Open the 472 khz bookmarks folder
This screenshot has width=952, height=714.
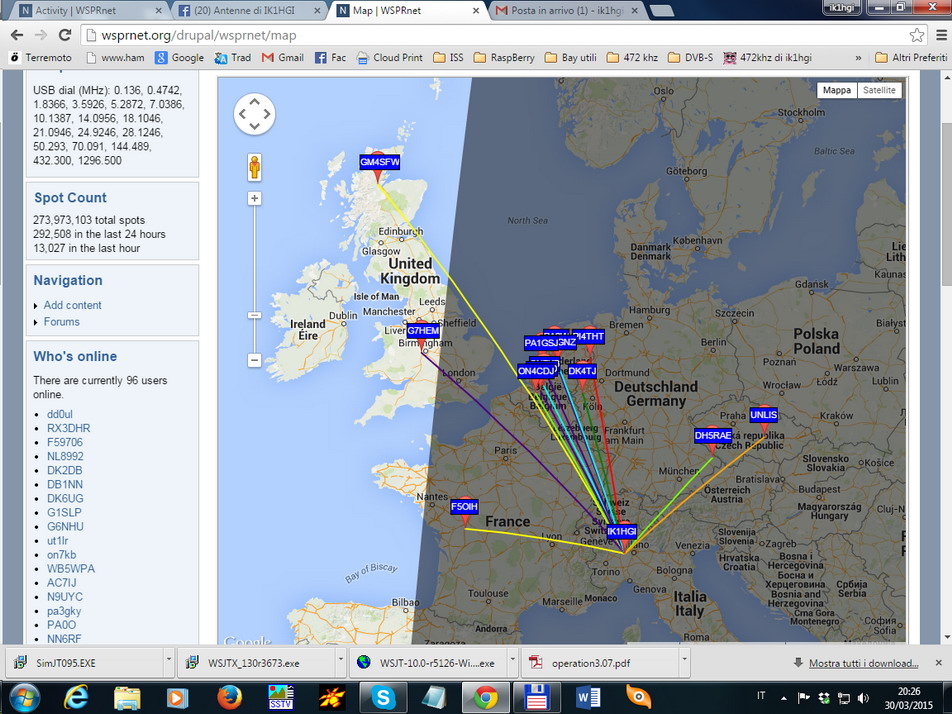point(632,58)
